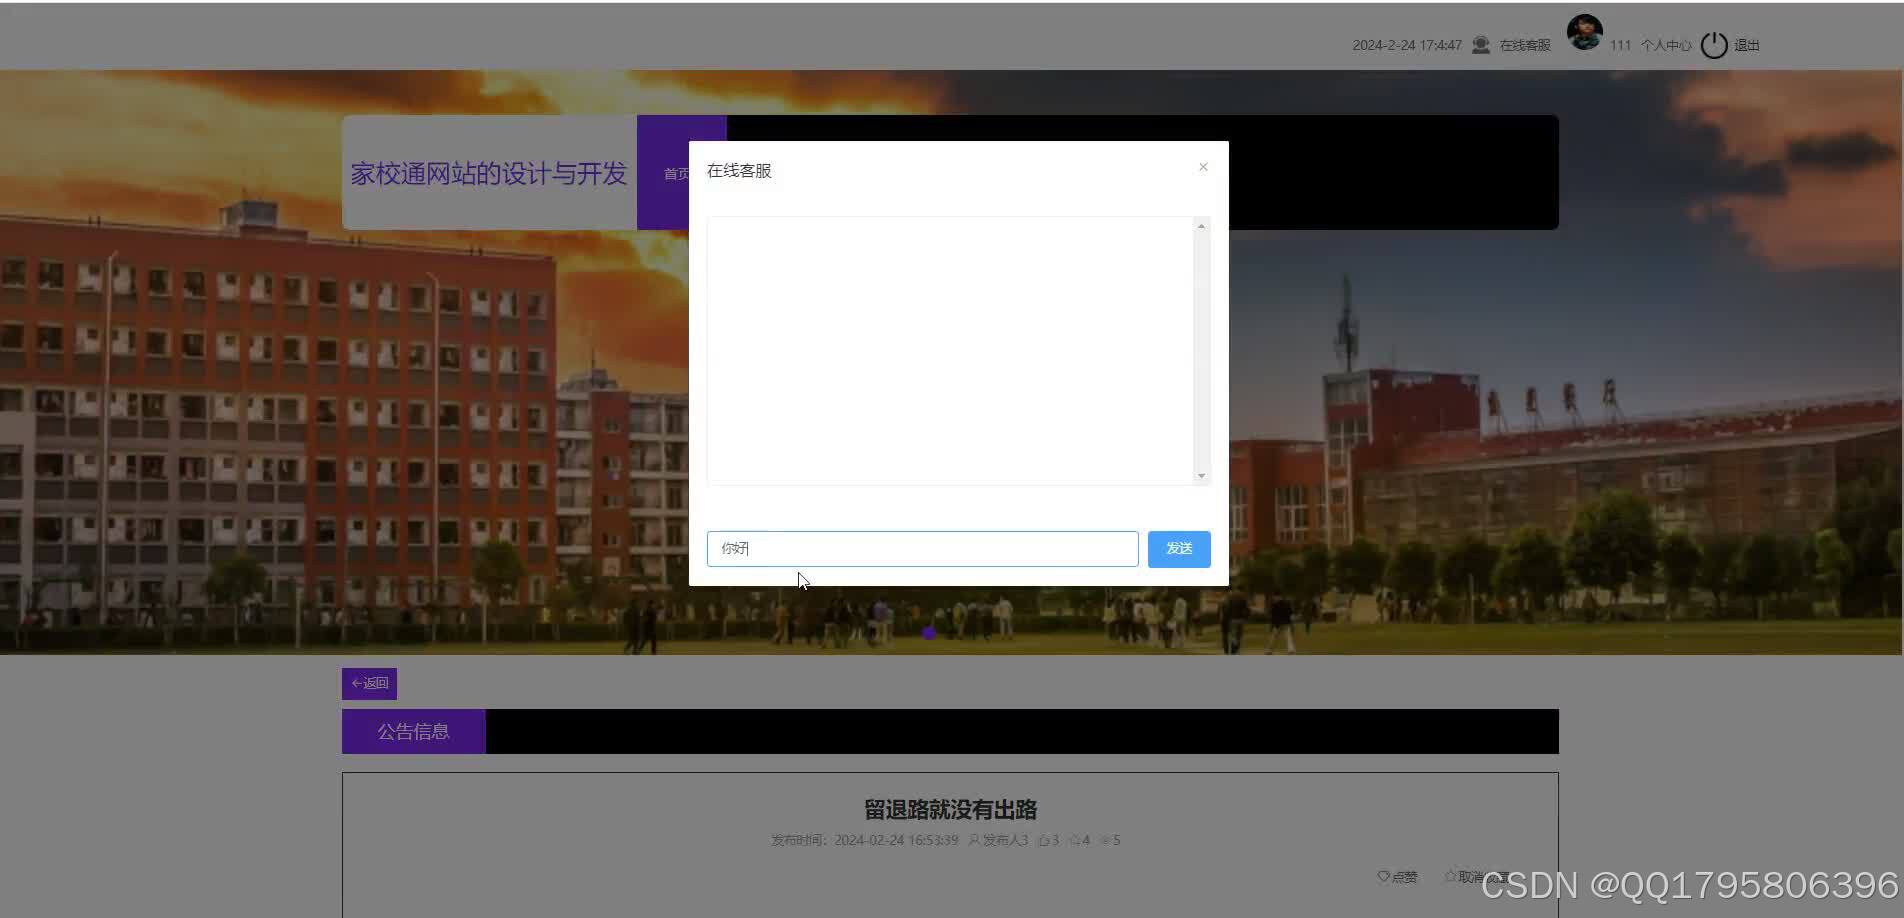This screenshot has width=1904, height=918.
Task: Switch to the 首页 navigation tab
Action: click(680, 172)
